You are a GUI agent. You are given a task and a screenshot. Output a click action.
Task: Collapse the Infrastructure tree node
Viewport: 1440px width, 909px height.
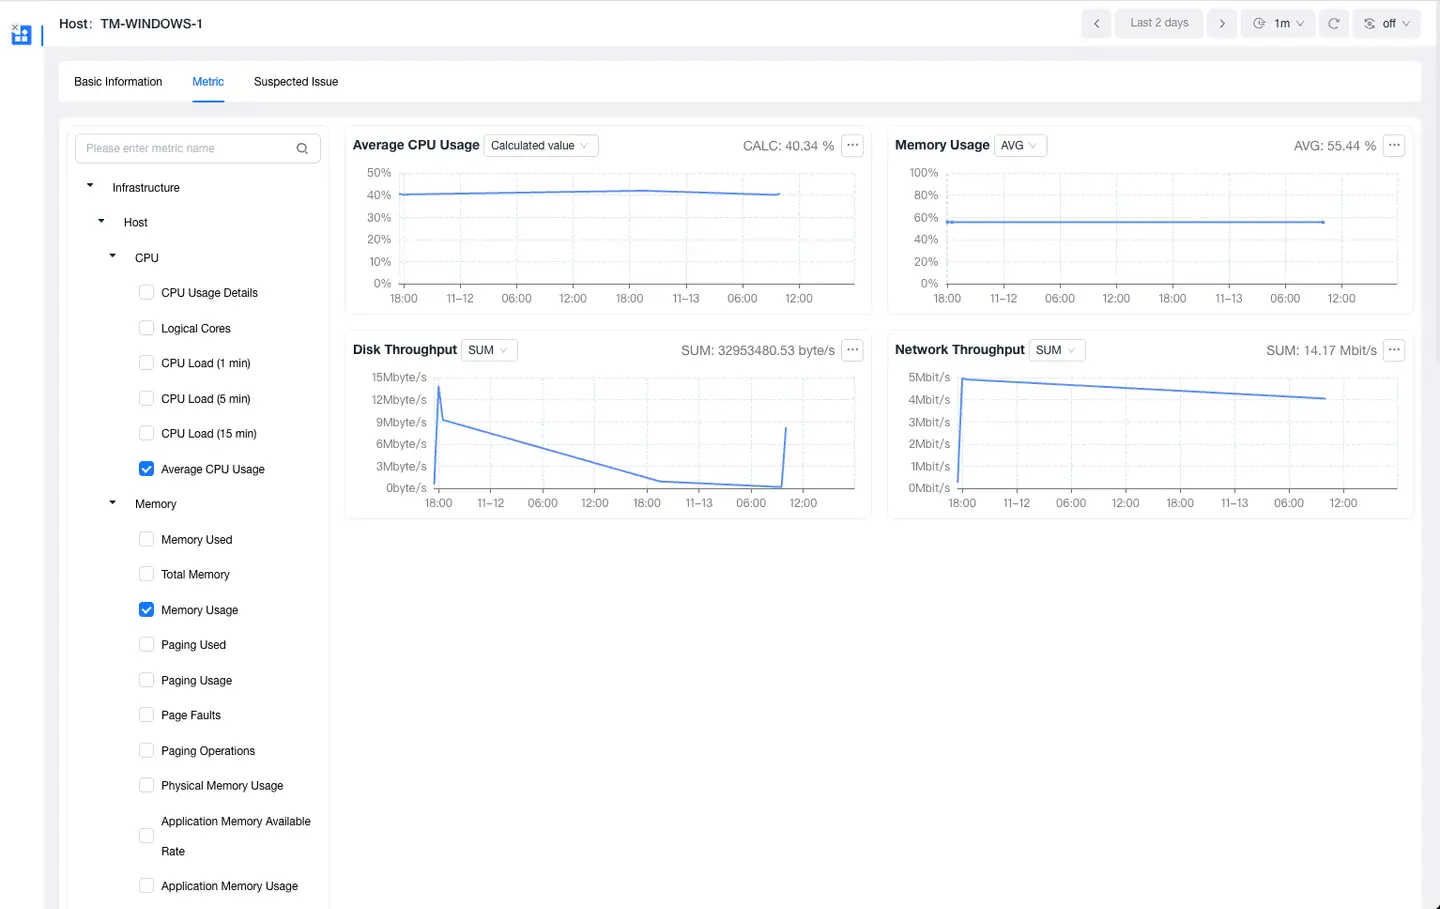point(90,186)
